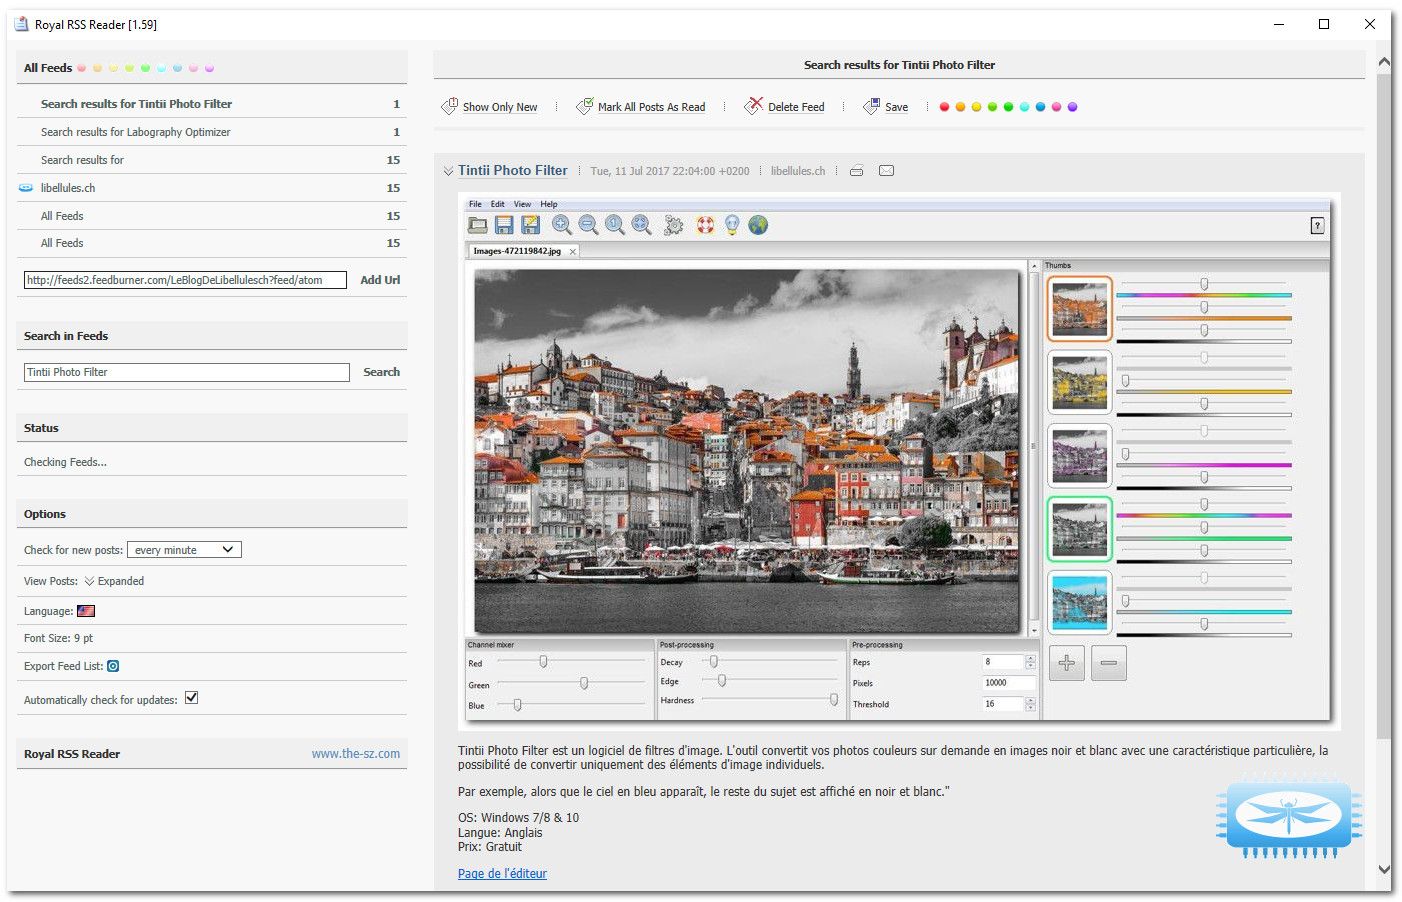Pick the orange dot next to Save
Image resolution: width=1402 pixels, height=902 pixels.
960,107
